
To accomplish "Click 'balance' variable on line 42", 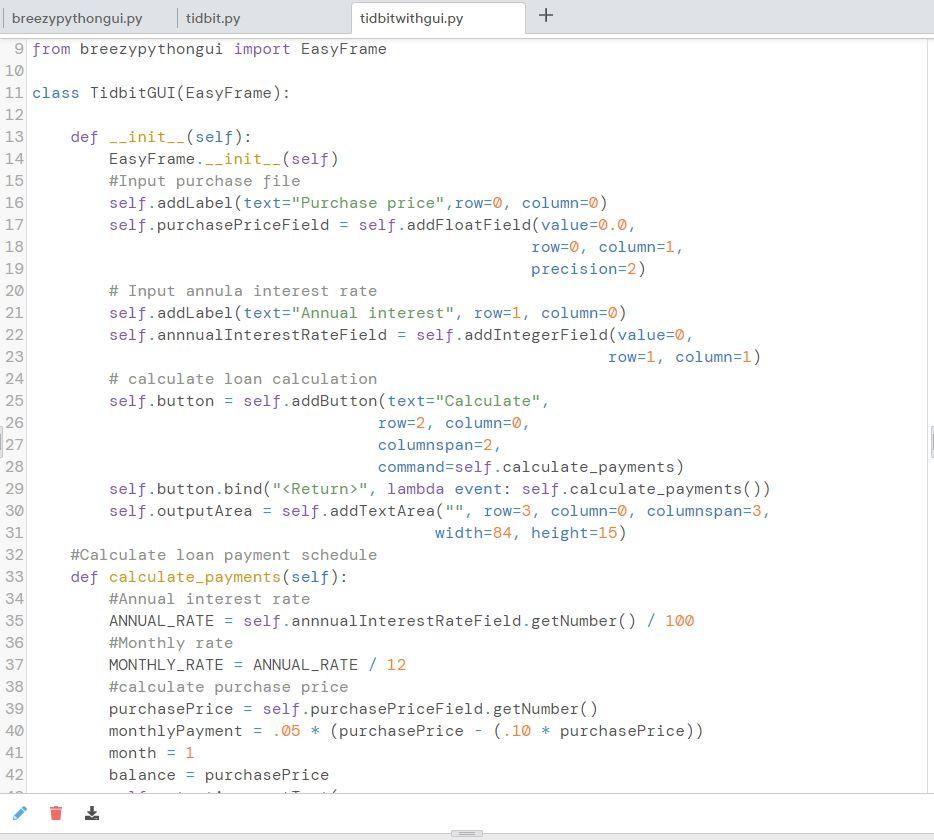I will coord(142,775).
